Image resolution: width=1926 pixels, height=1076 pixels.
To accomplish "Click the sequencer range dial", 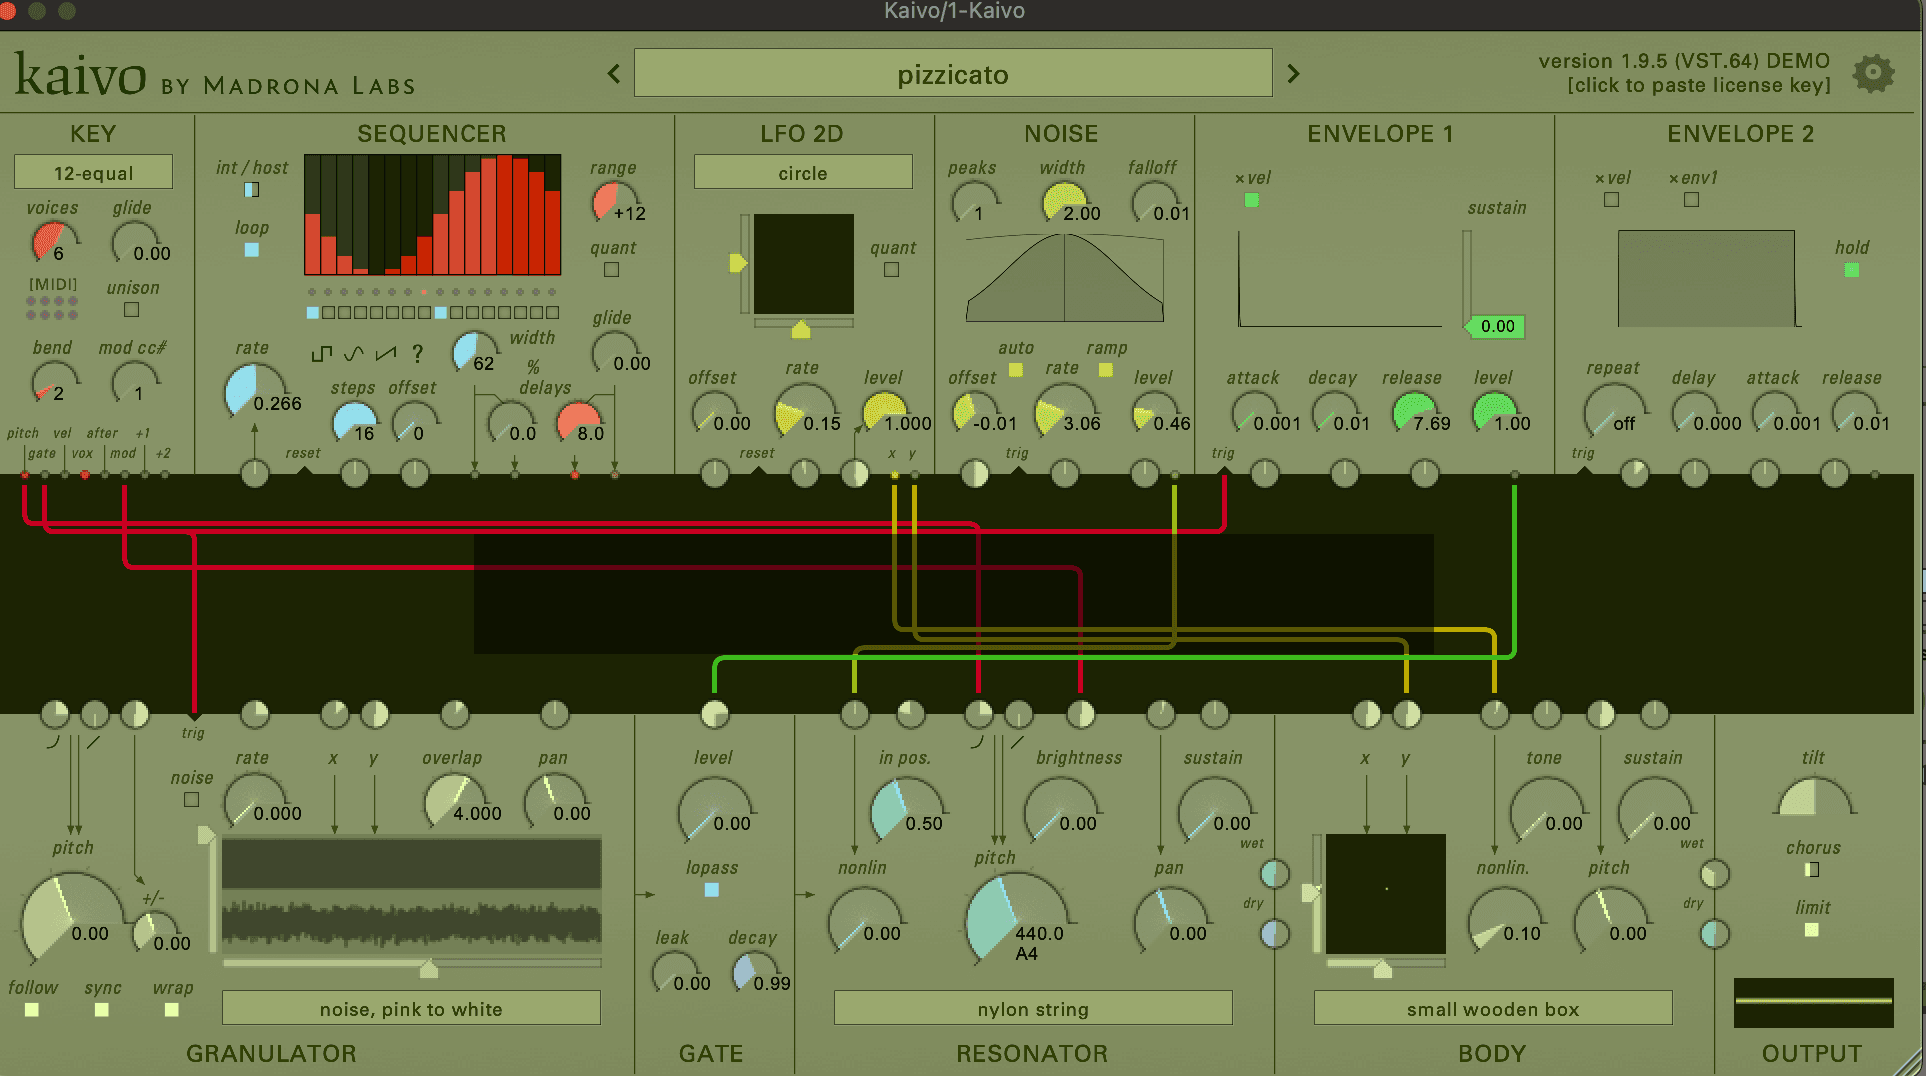I will (612, 201).
